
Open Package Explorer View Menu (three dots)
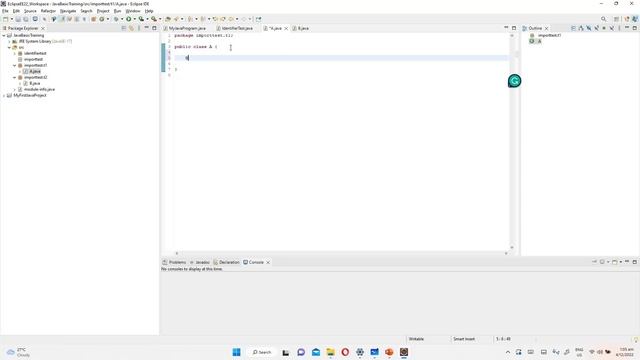[x=139, y=28]
